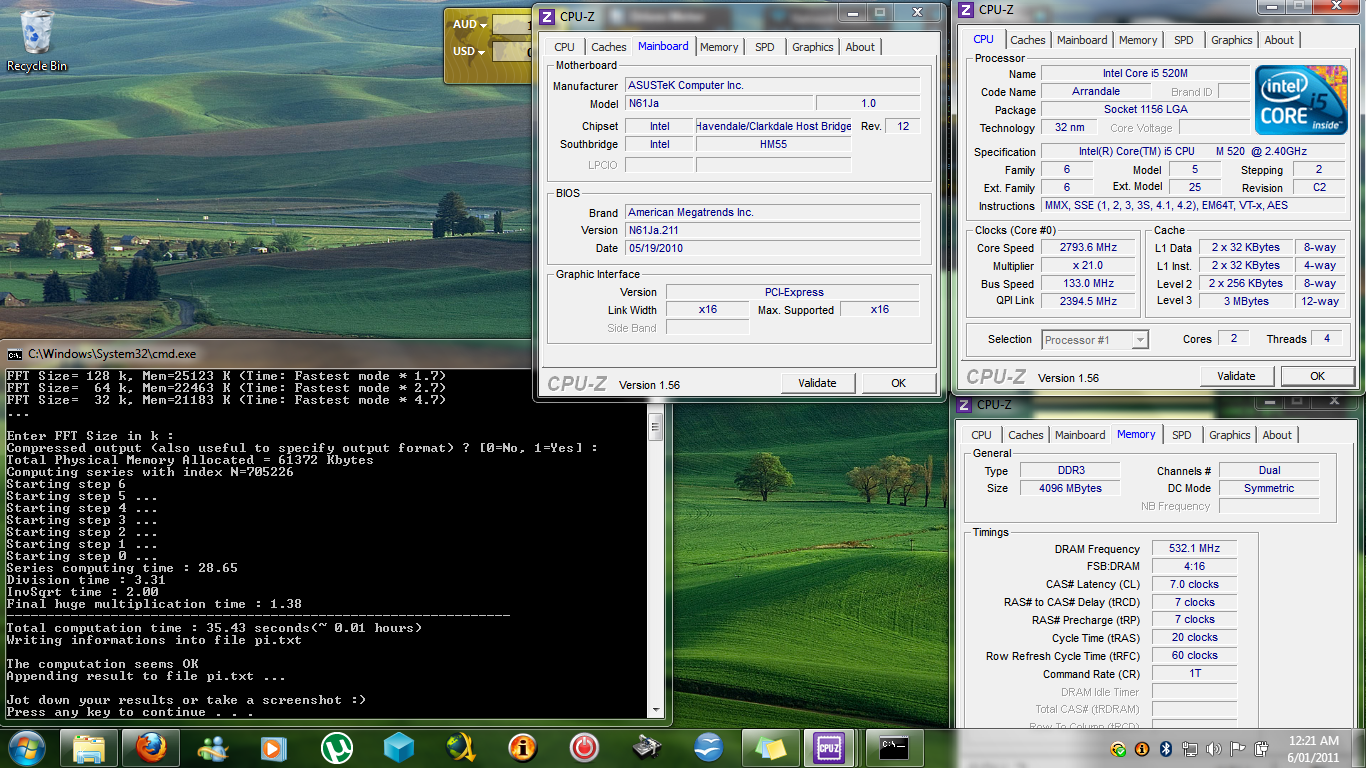Open the Action Center flag tray icon
Viewport: 1366px width, 768px height.
click(x=1238, y=749)
